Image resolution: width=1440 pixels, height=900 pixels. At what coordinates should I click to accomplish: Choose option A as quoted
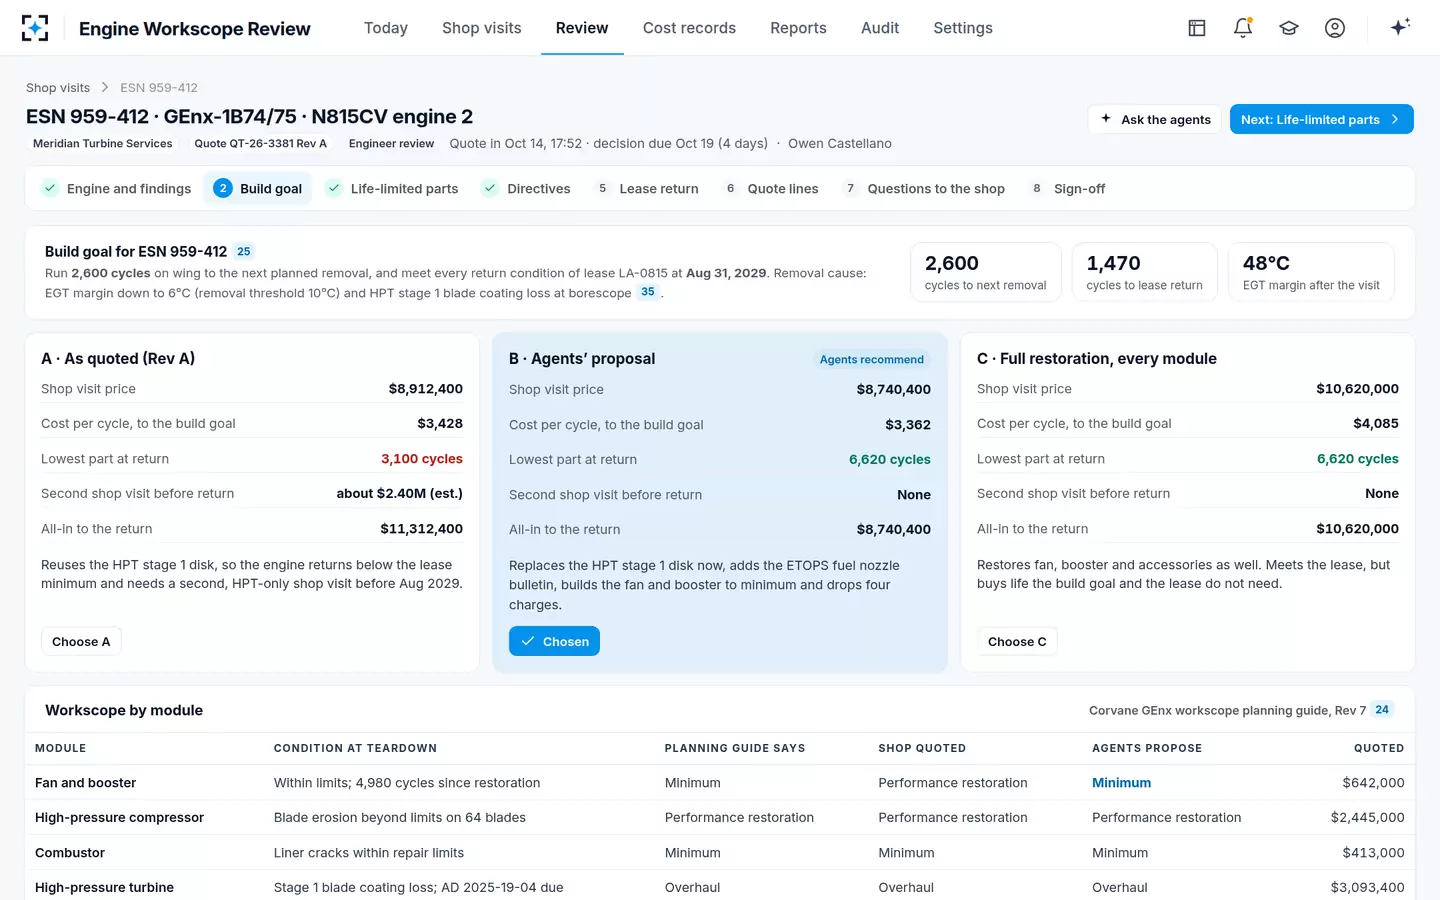(x=81, y=641)
